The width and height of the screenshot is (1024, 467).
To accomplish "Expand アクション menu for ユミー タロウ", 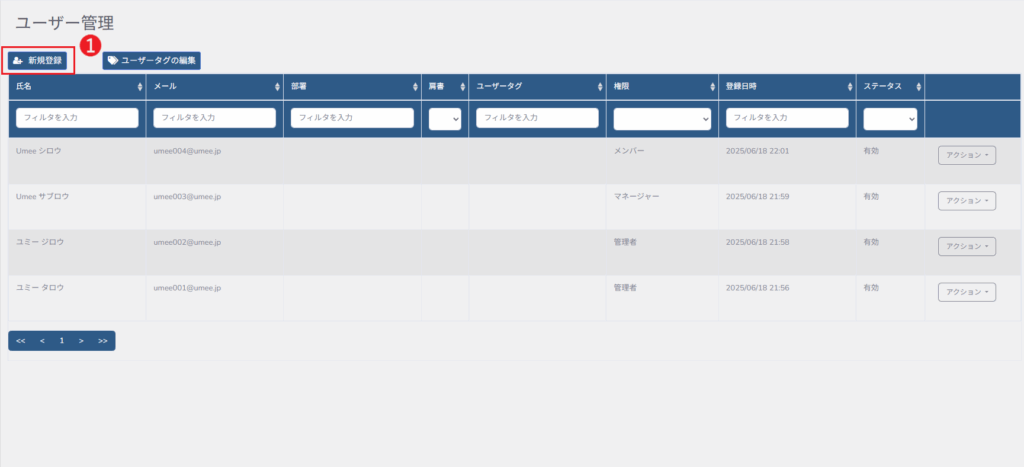I will (x=966, y=292).
